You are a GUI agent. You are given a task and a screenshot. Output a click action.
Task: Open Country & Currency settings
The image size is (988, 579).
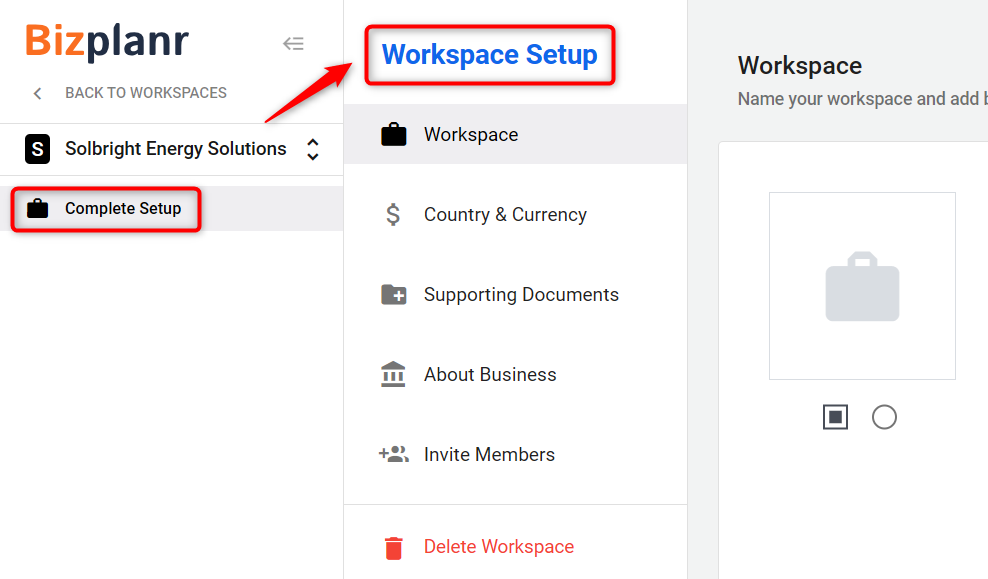point(515,214)
